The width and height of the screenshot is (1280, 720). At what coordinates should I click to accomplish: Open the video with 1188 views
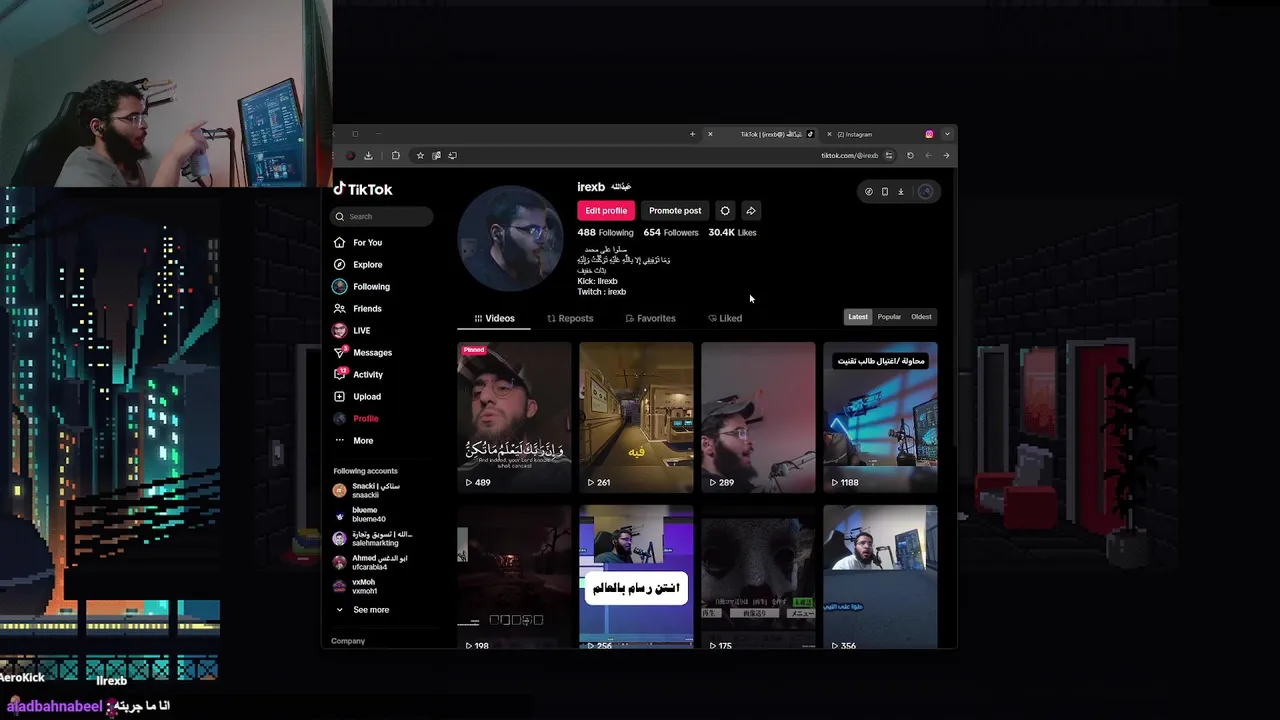[x=880, y=417]
